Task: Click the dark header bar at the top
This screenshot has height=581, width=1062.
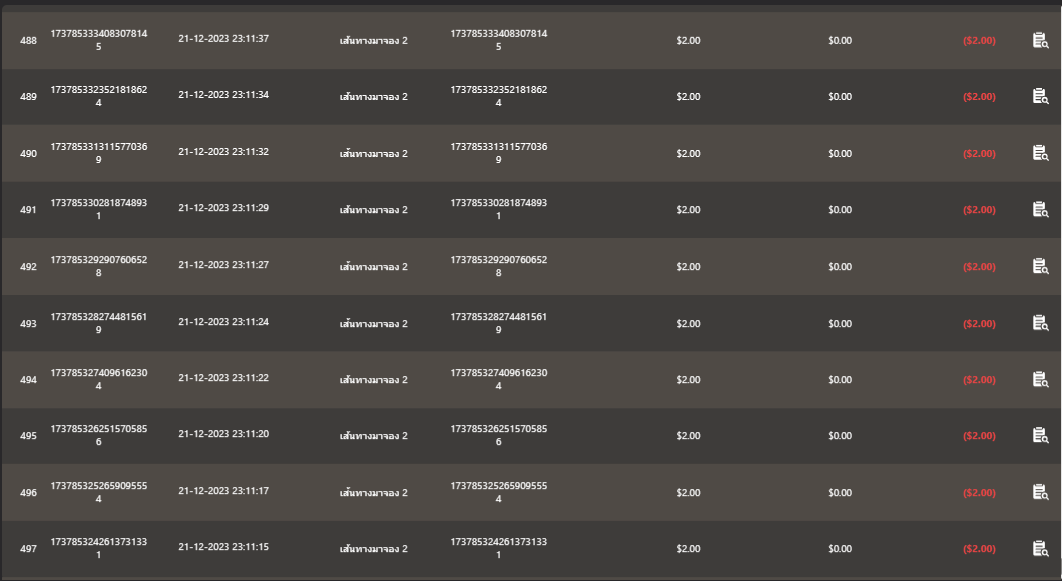Action: [x=531, y=6]
